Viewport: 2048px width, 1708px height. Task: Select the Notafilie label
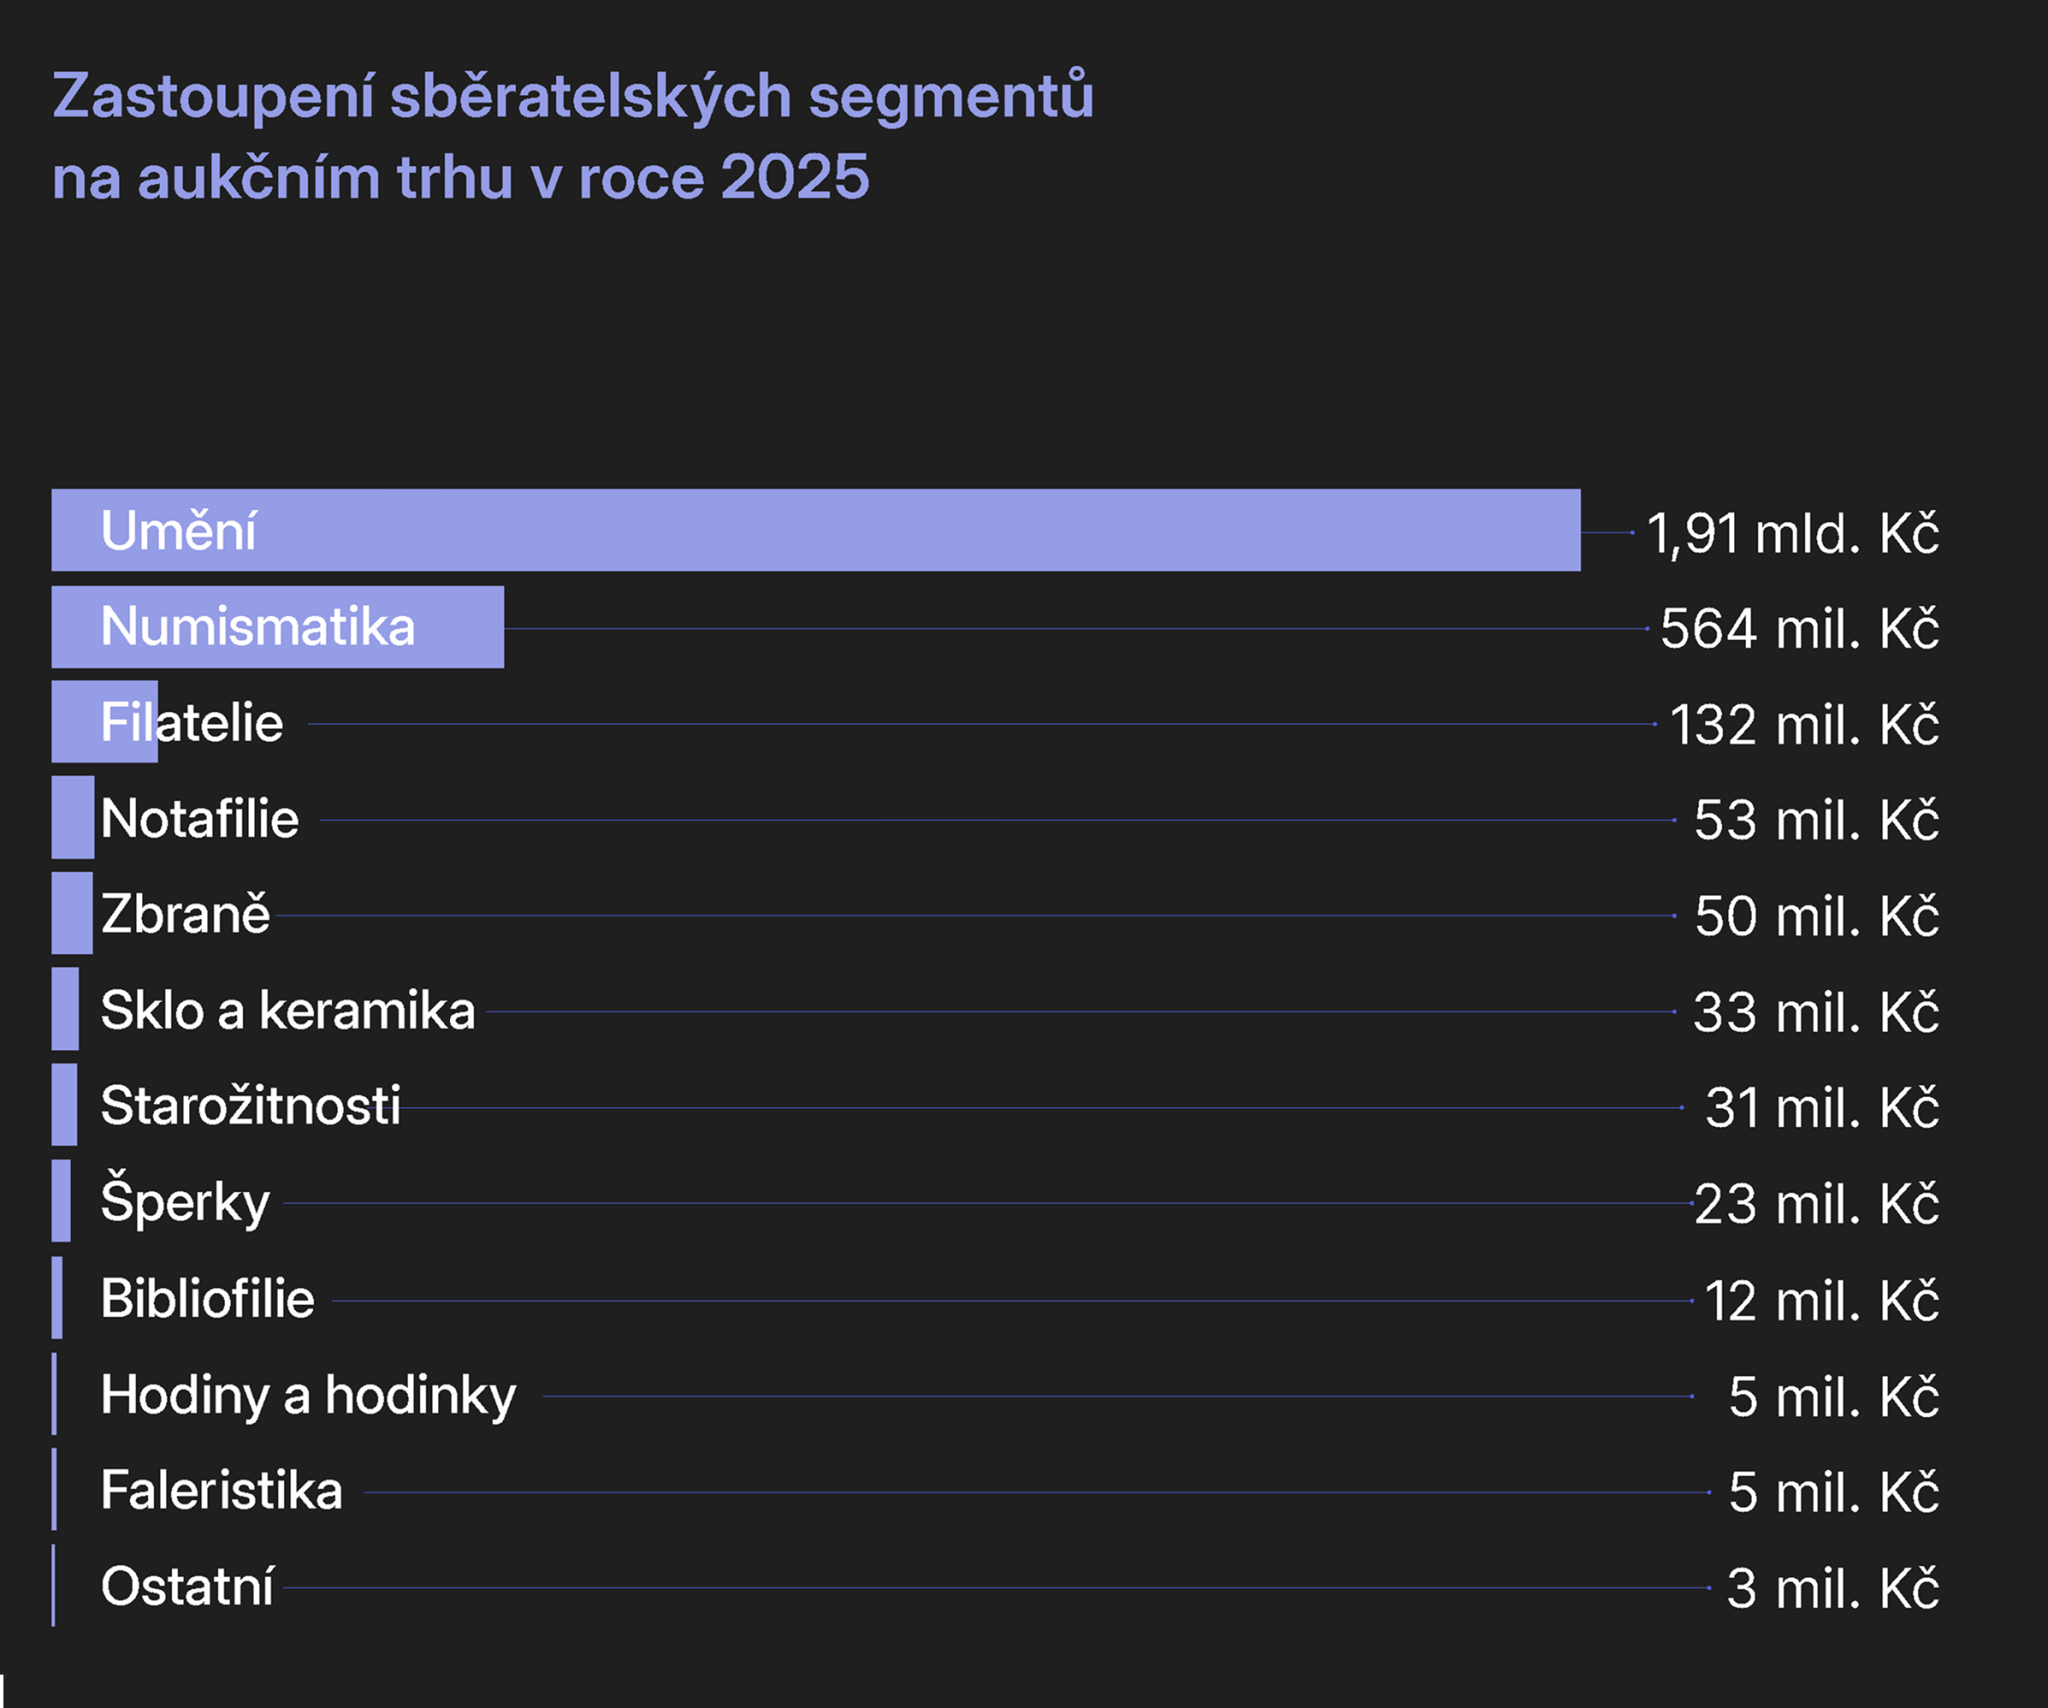[x=200, y=819]
